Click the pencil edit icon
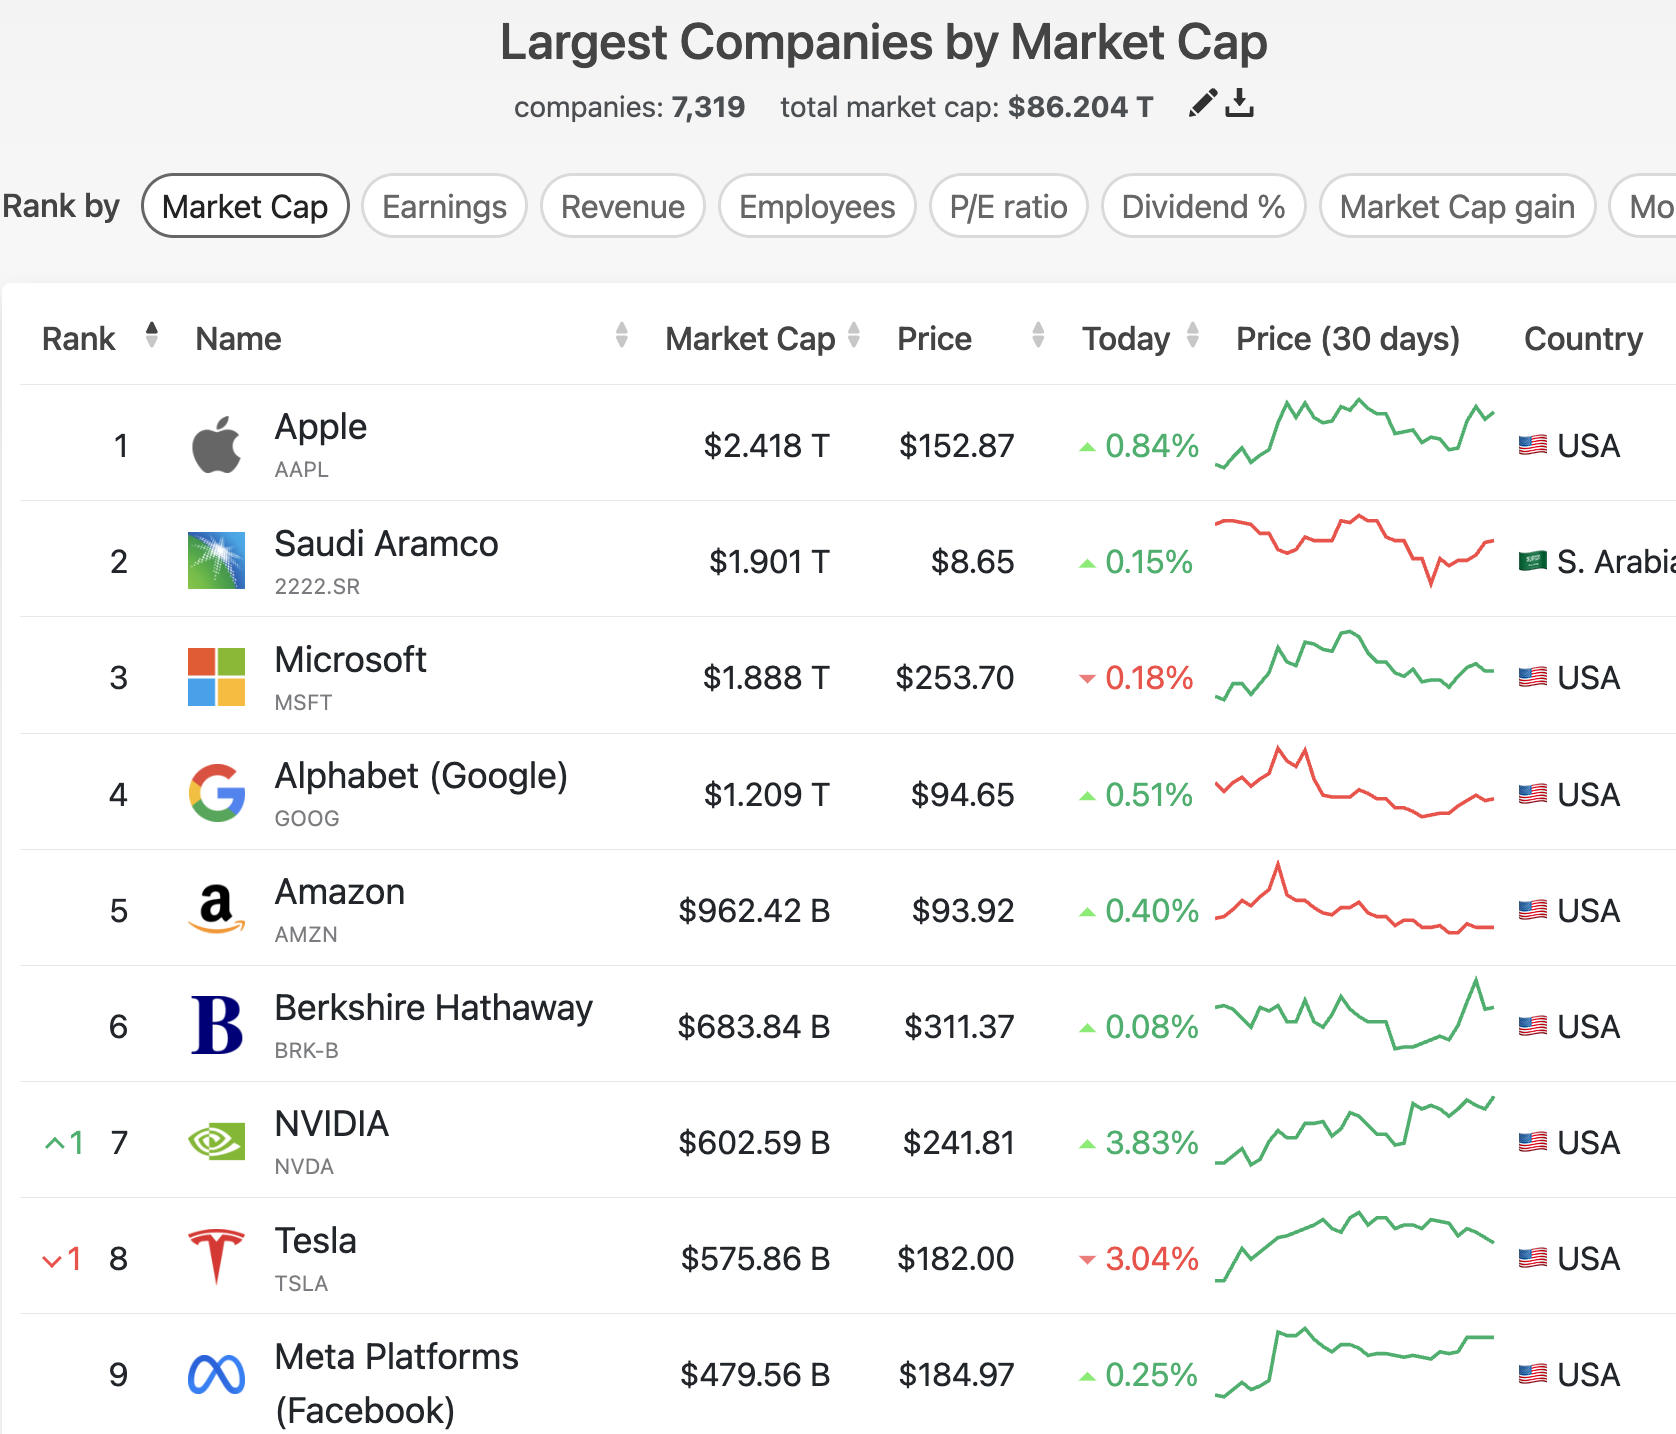The width and height of the screenshot is (1676, 1434). tap(1203, 103)
